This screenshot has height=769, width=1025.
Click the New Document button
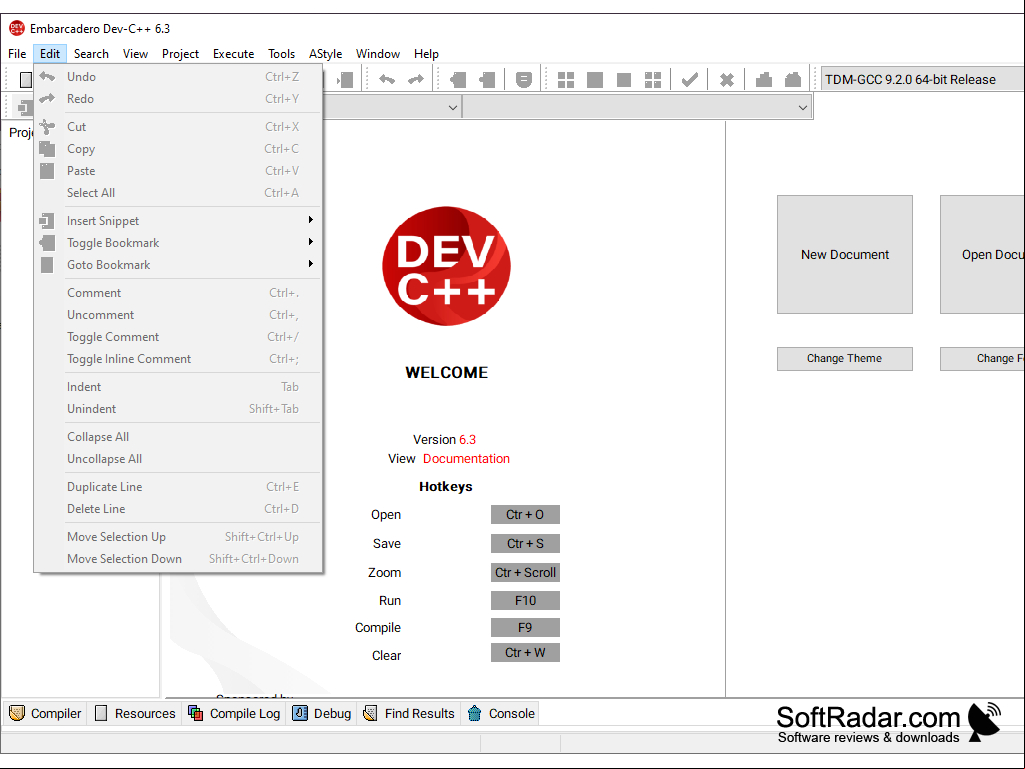pyautogui.click(x=845, y=254)
